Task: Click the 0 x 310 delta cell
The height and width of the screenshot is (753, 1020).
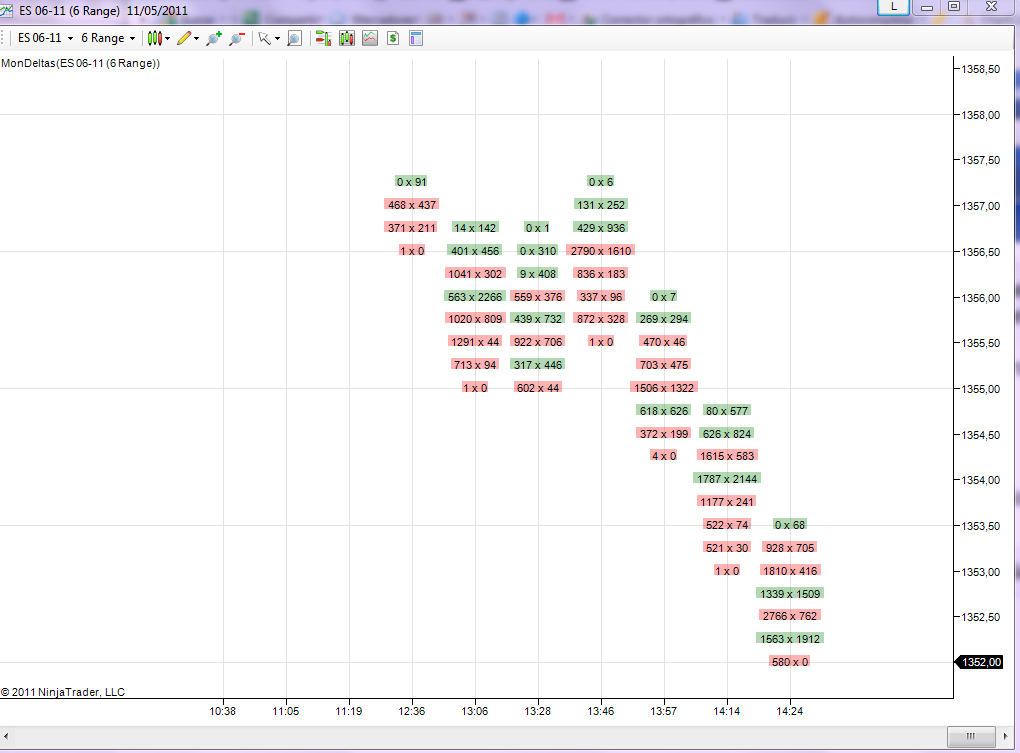Action: 538,251
